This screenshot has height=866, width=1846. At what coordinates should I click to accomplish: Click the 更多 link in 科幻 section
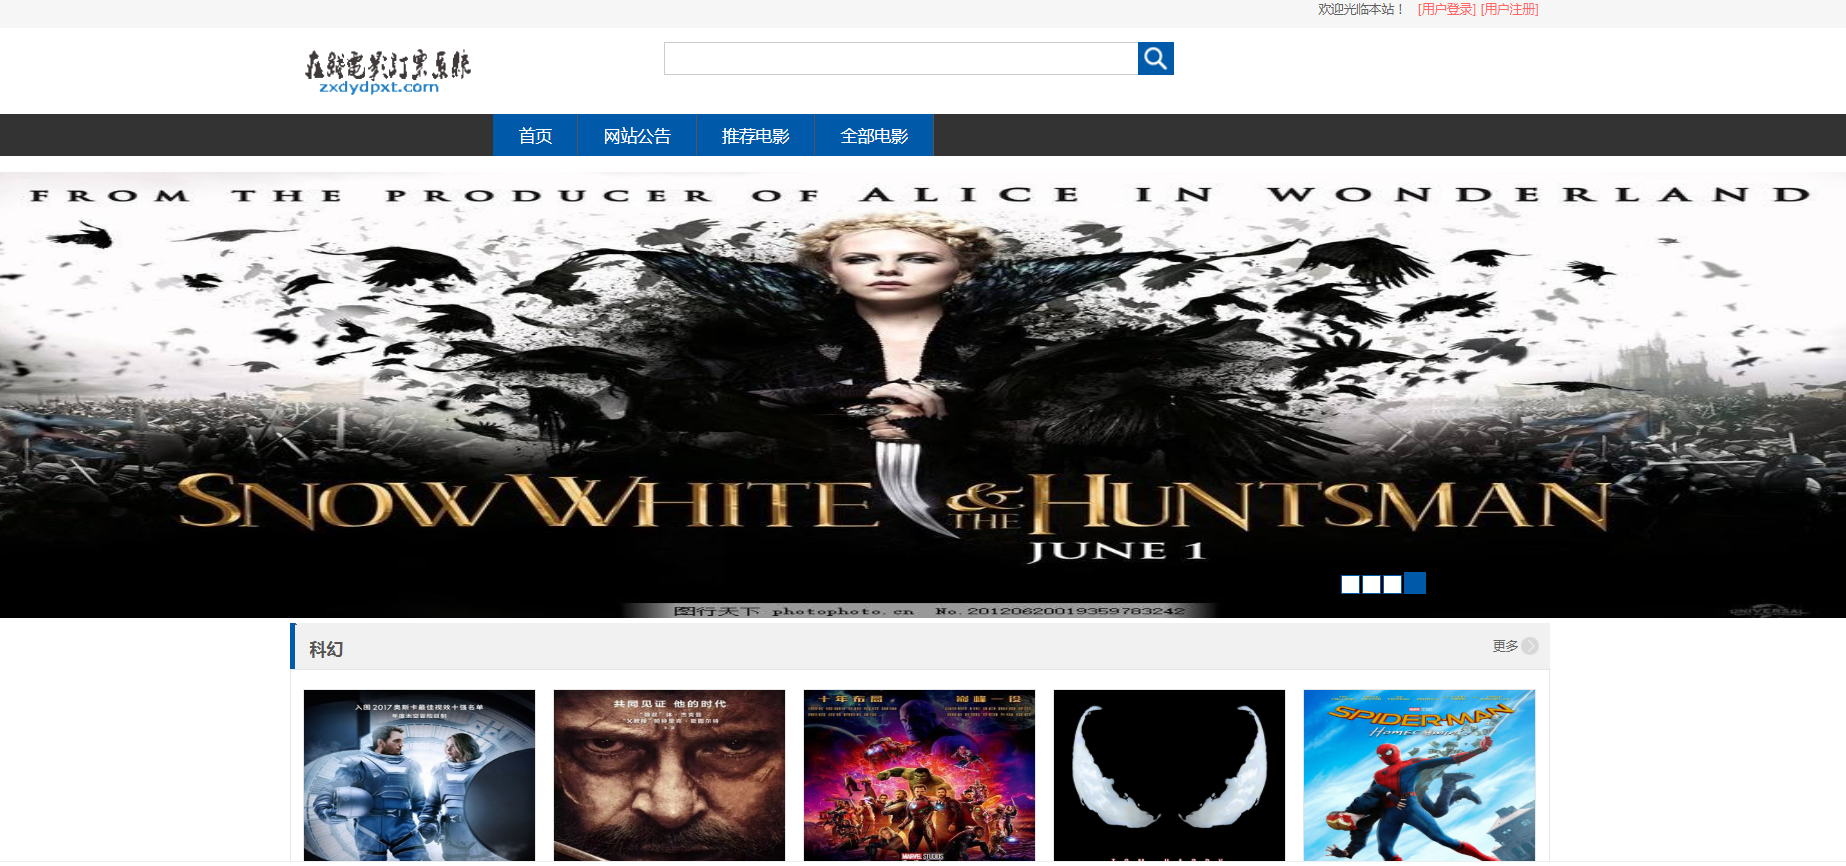tap(1505, 646)
